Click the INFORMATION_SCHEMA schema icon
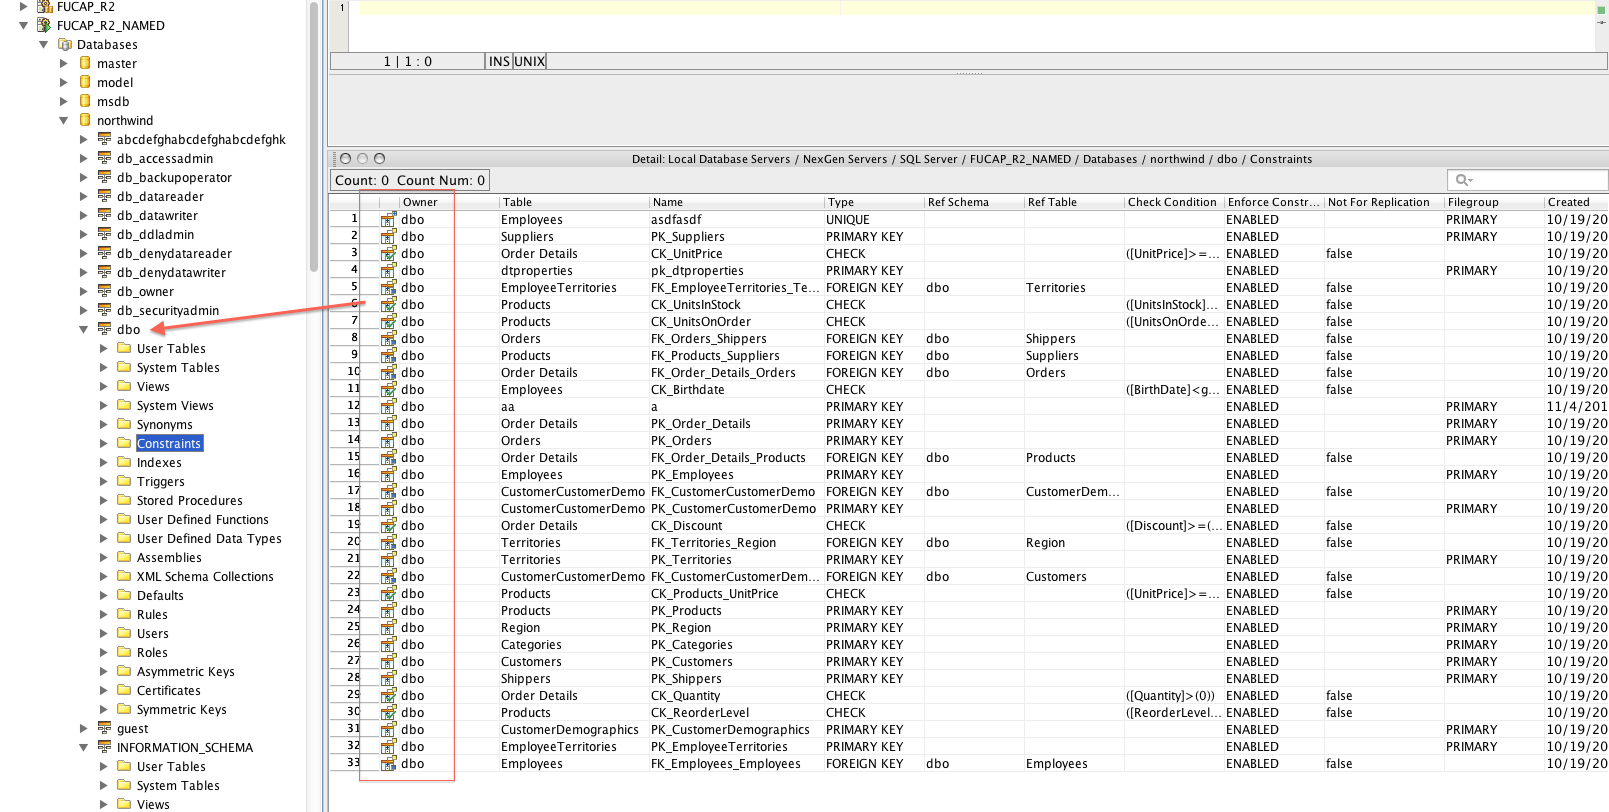1609x812 pixels. [x=104, y=747]
